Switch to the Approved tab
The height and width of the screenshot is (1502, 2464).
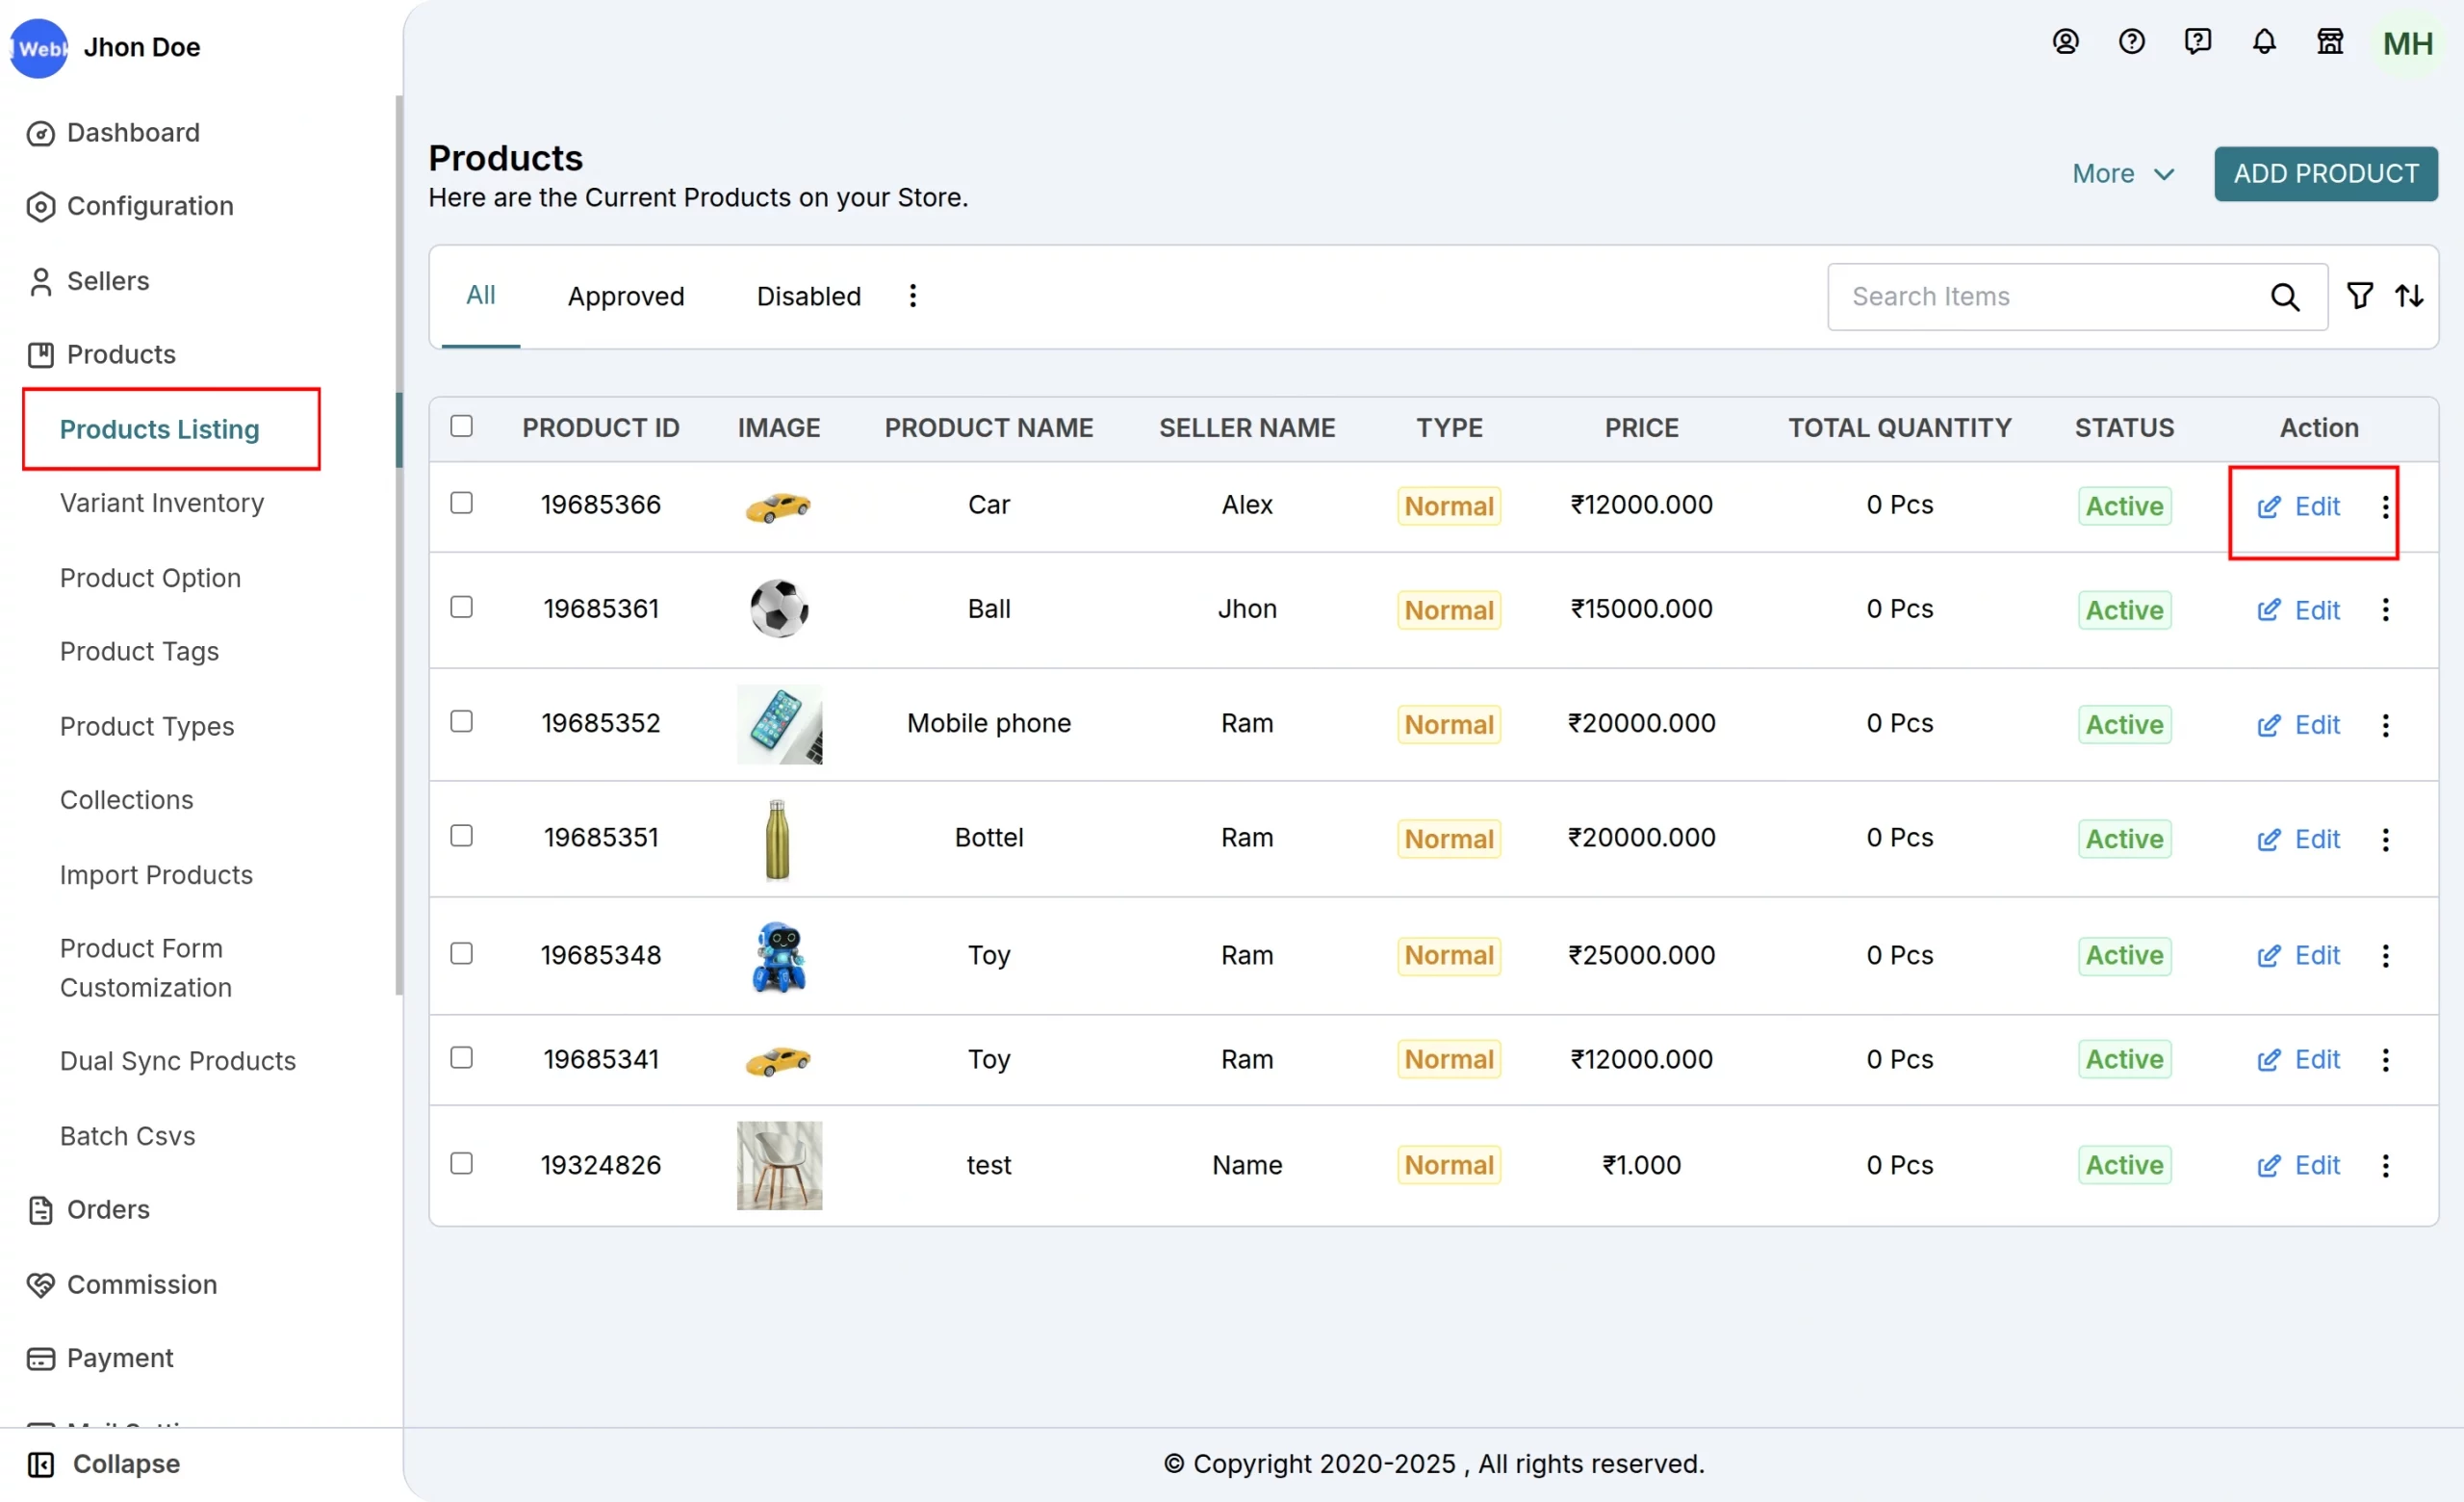626,295
